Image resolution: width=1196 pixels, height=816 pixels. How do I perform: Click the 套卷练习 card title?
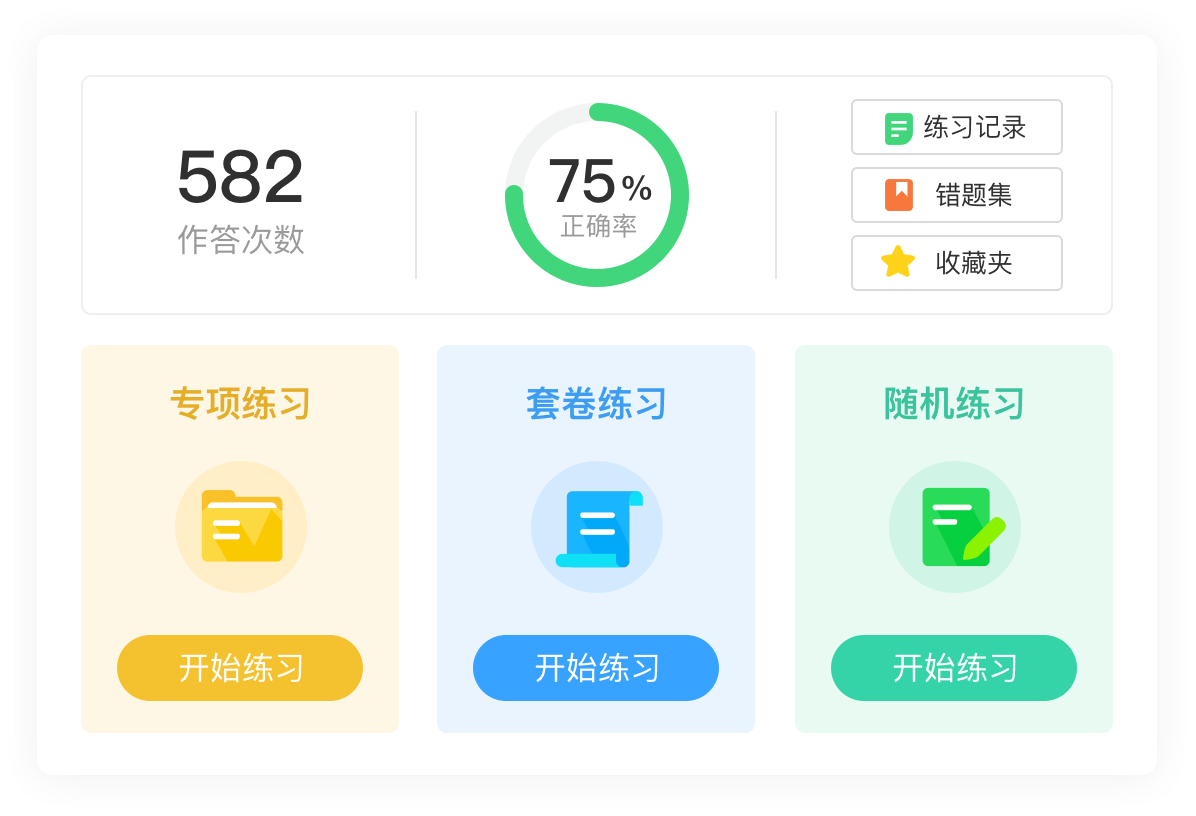coord(596,404)
